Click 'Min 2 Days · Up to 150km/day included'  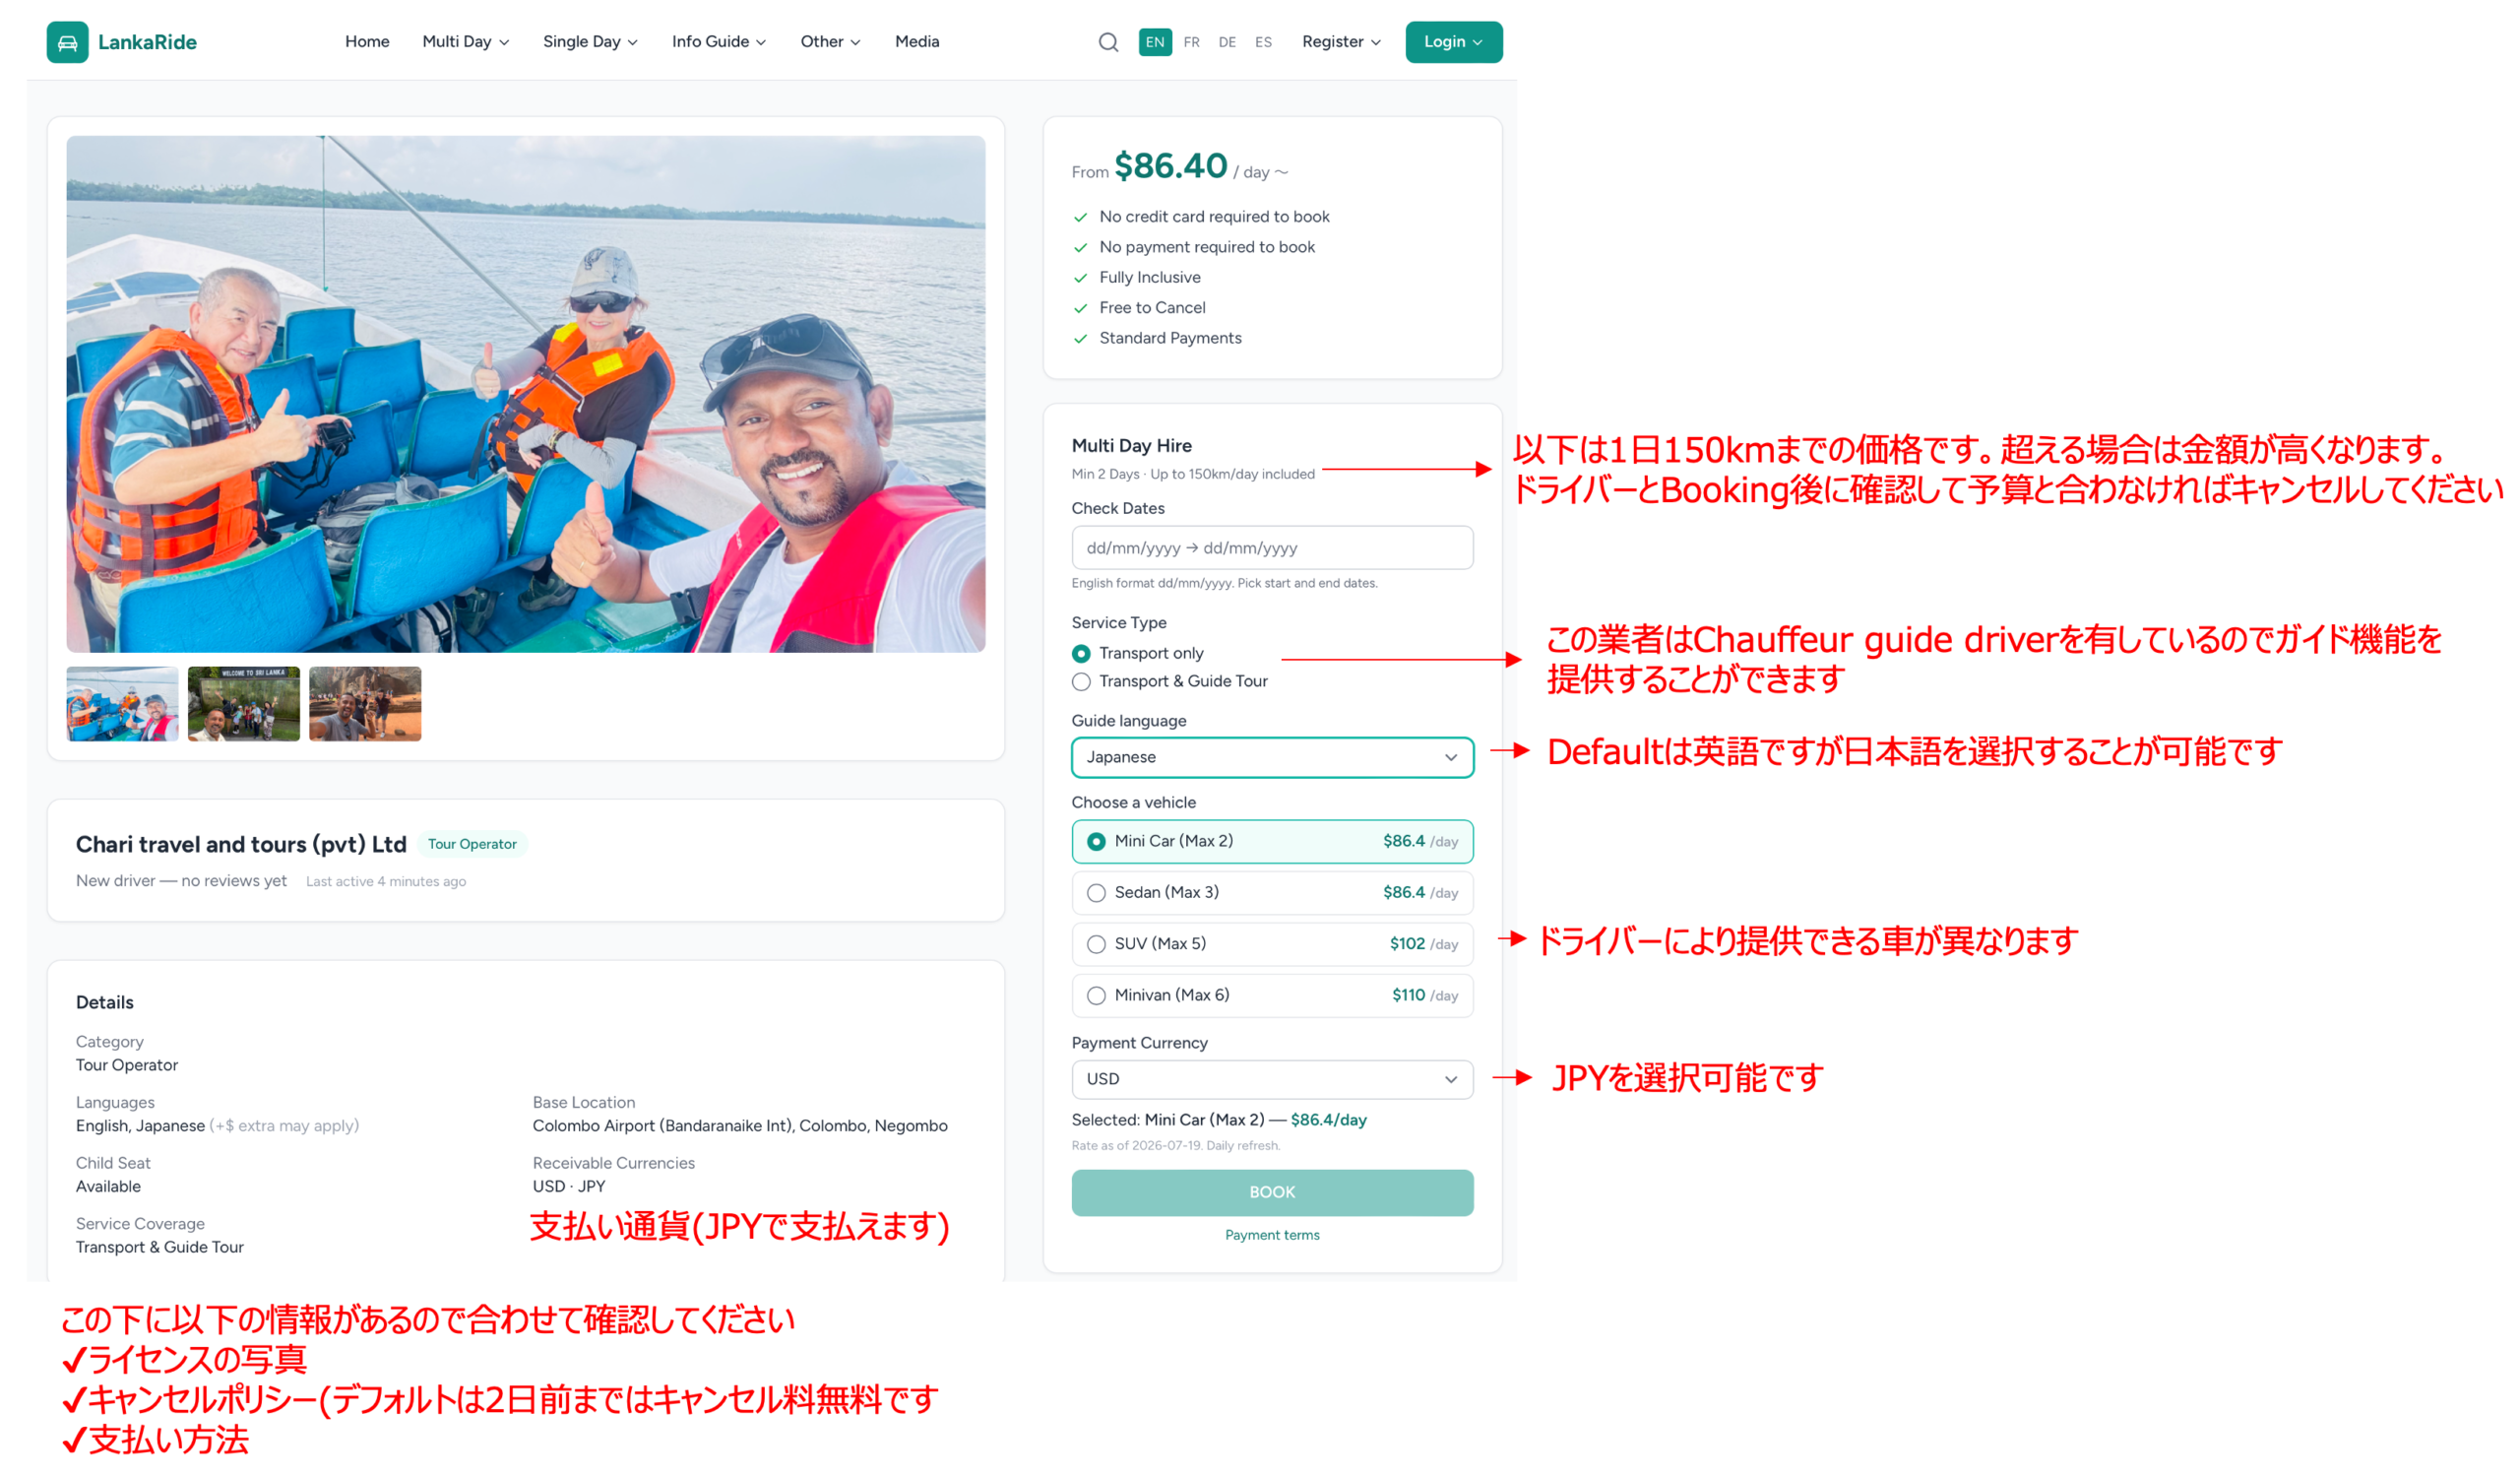click(1193, 474)
